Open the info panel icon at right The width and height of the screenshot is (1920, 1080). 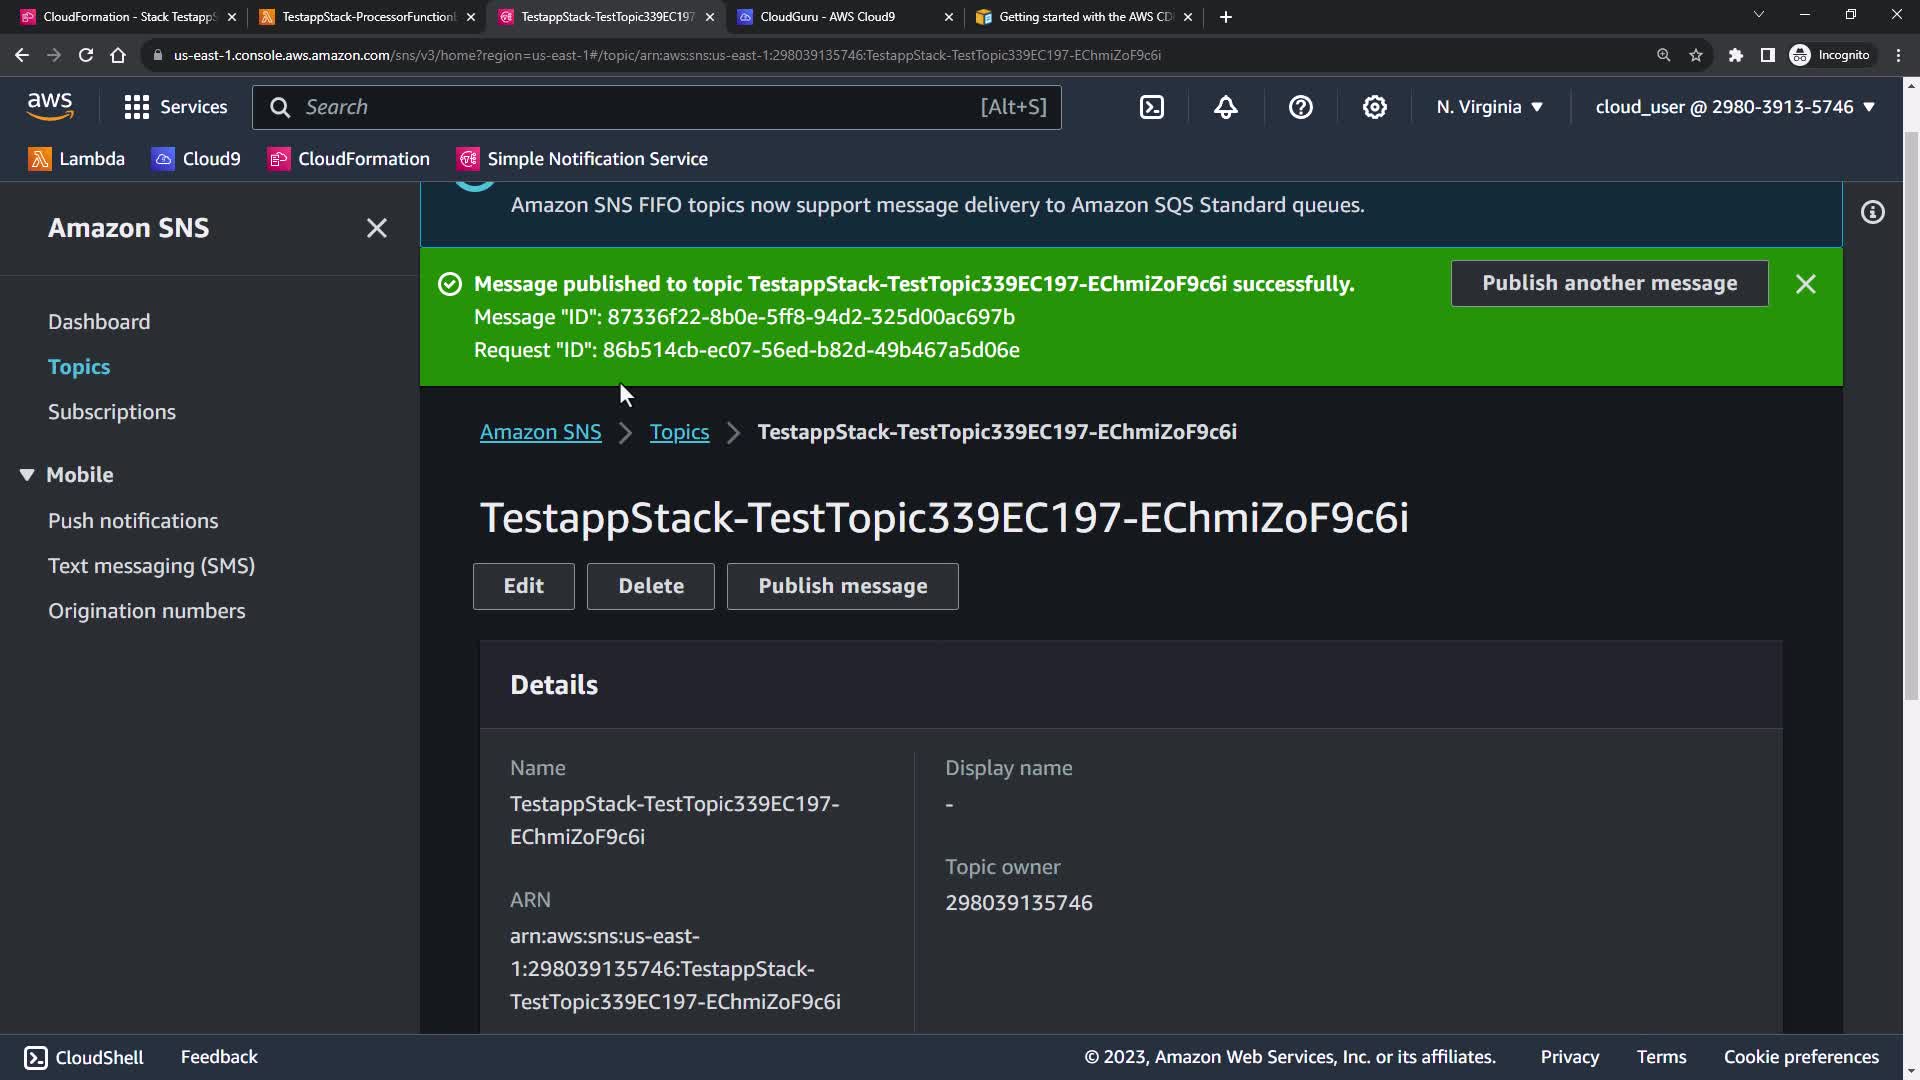[1872, 212]
